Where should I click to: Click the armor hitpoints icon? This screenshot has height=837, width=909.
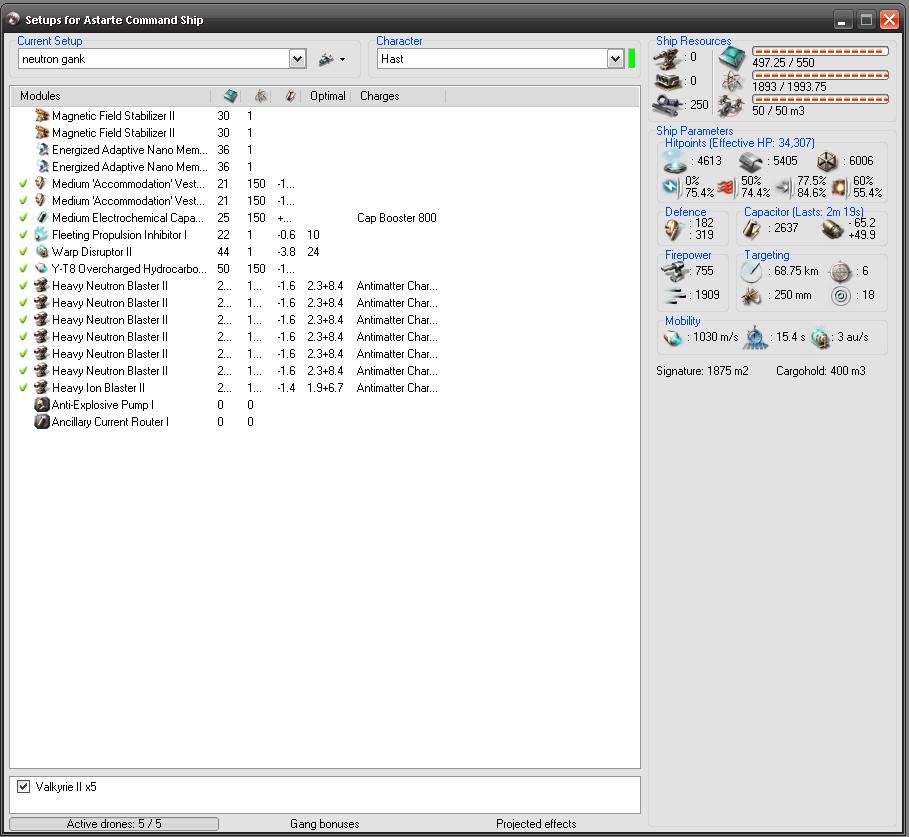tap(751, 162)
